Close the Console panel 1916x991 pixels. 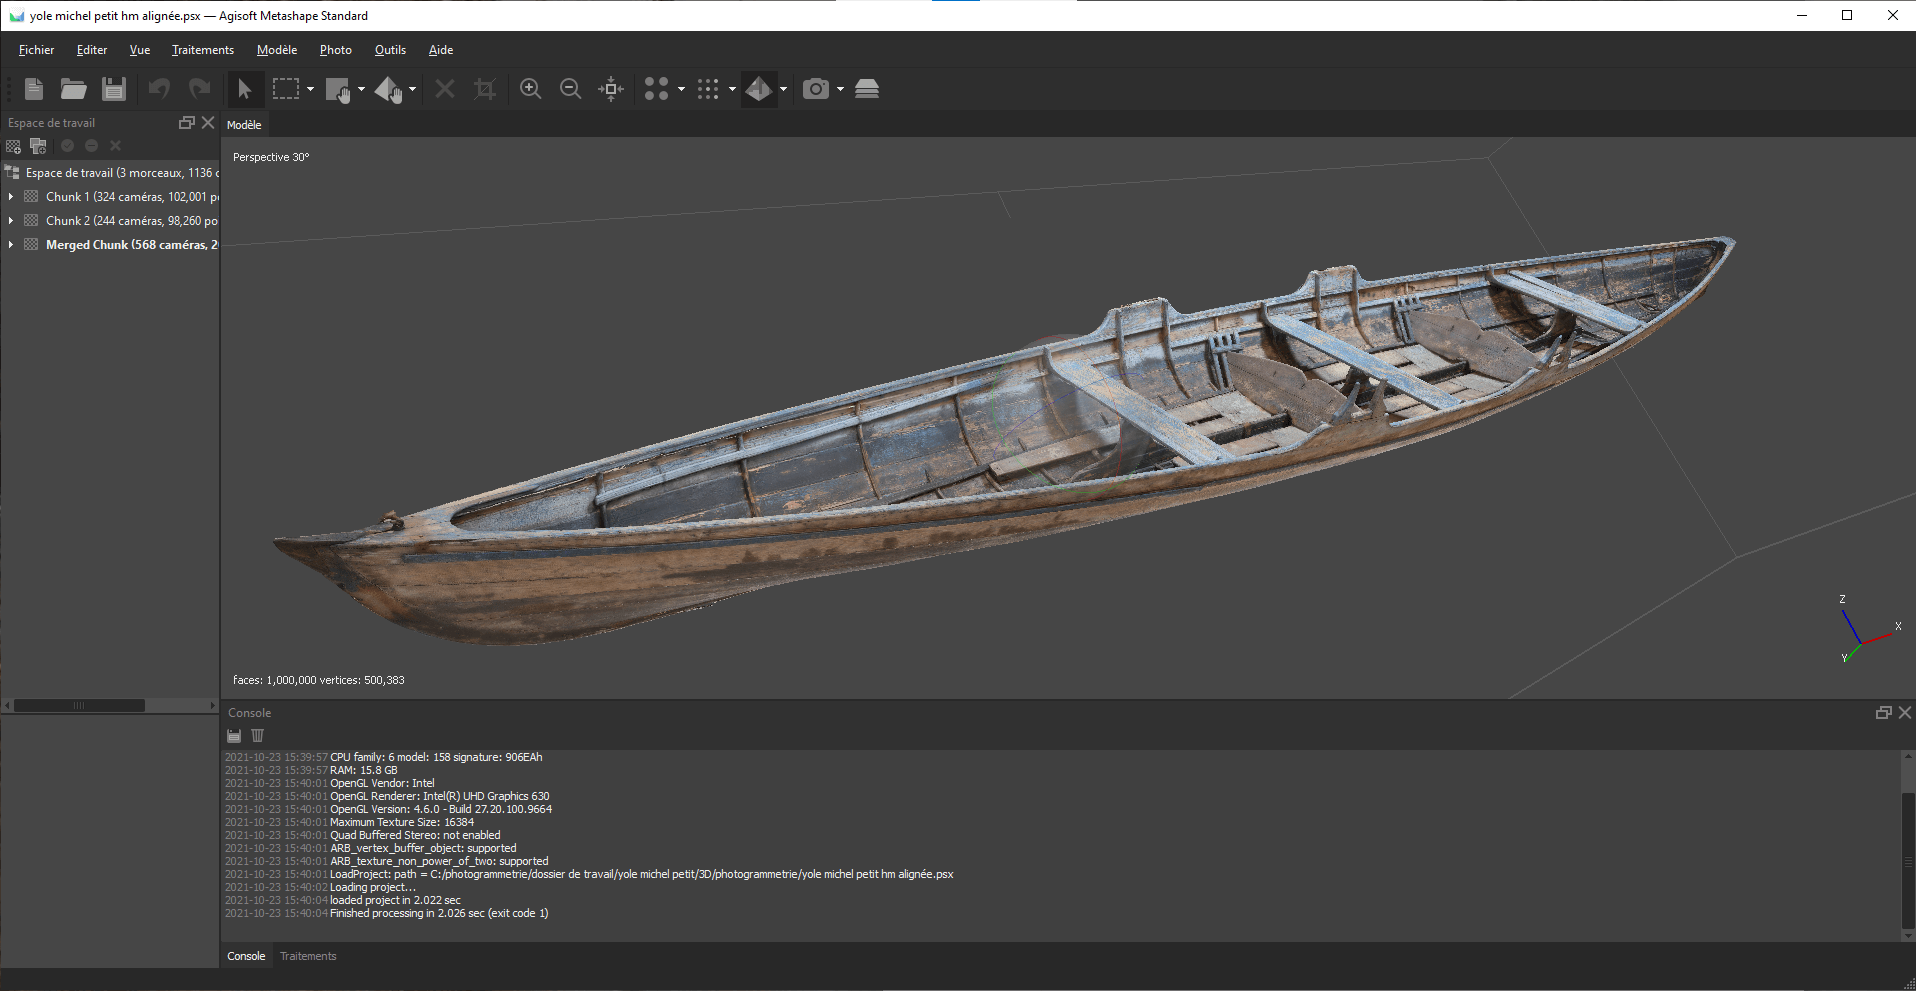pos(1905,712)
